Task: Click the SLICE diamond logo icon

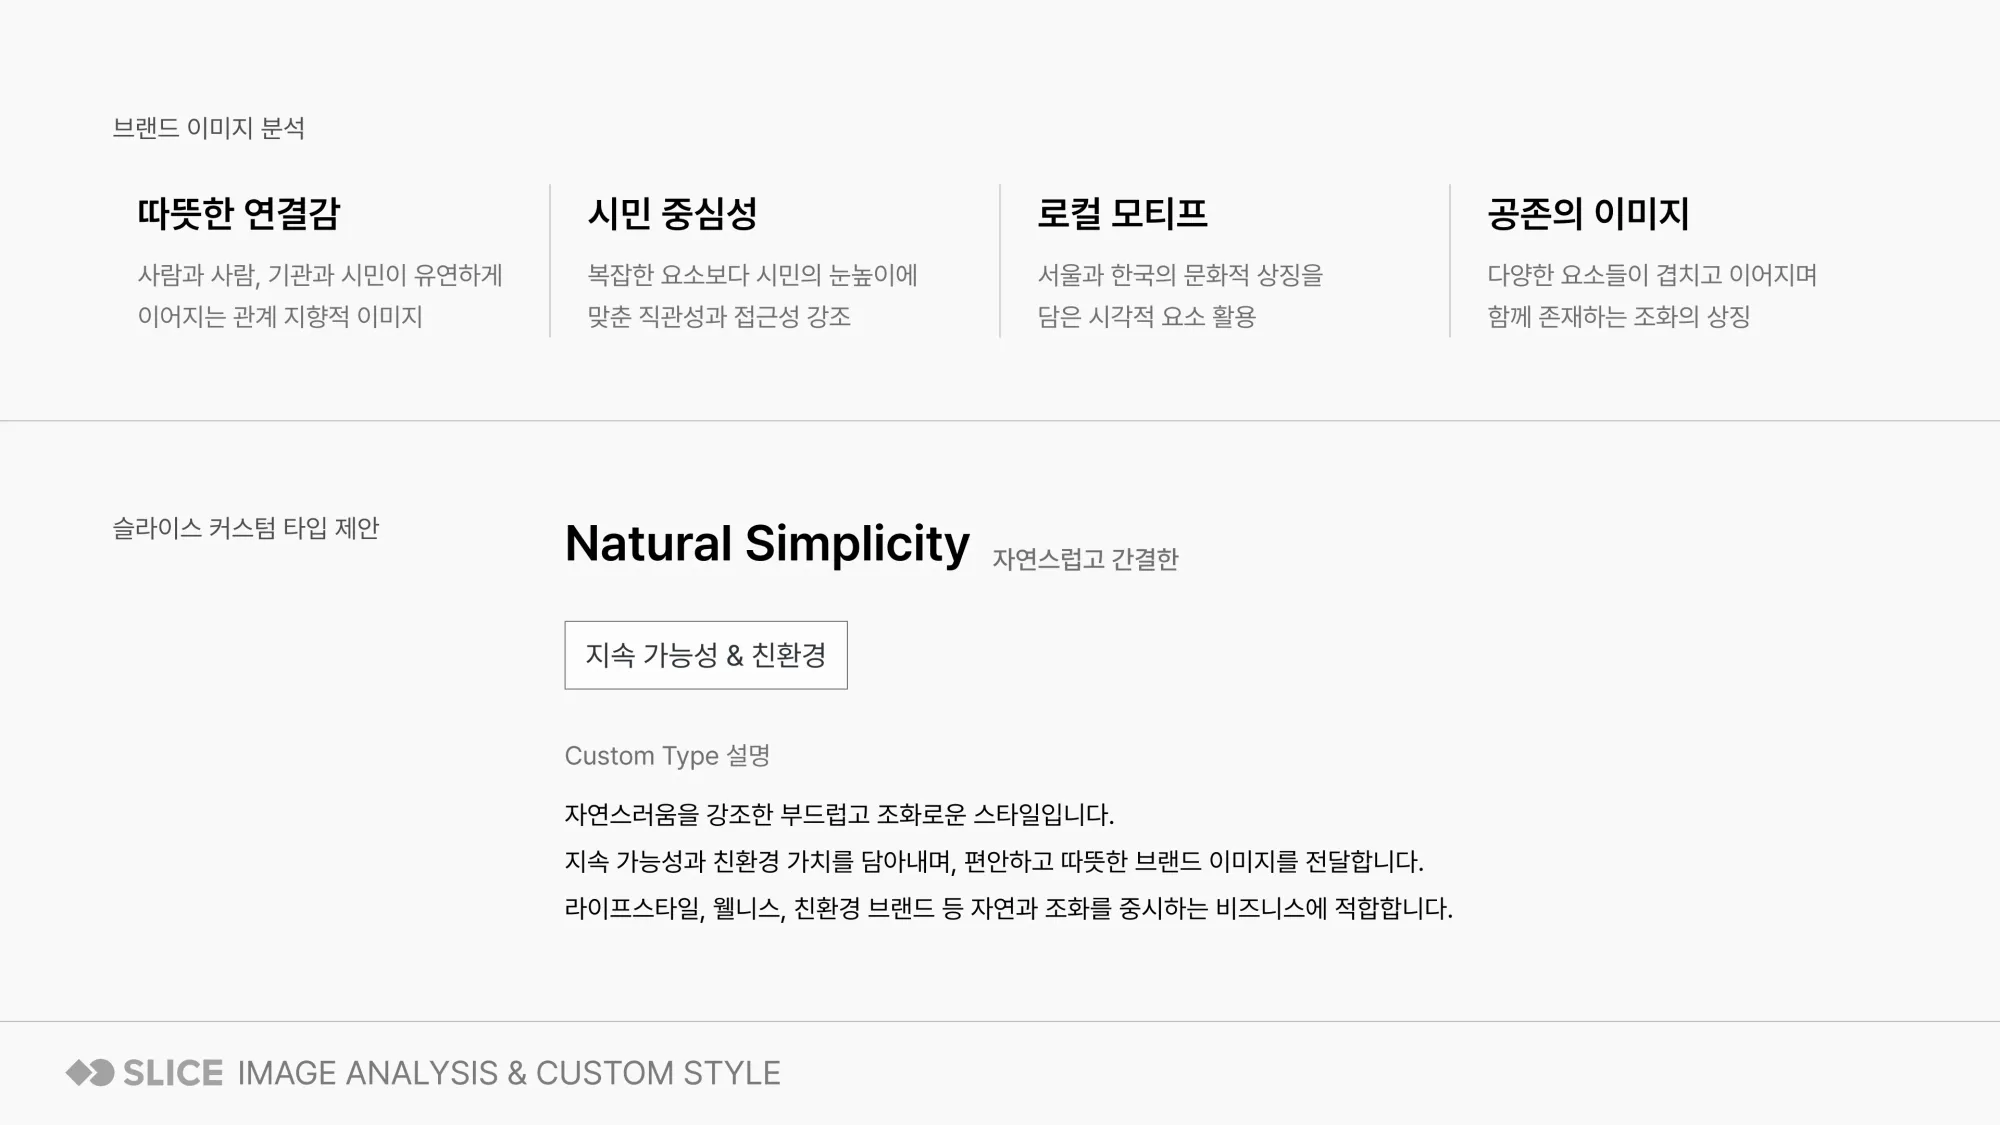Action: click(x=90, y=1073)
